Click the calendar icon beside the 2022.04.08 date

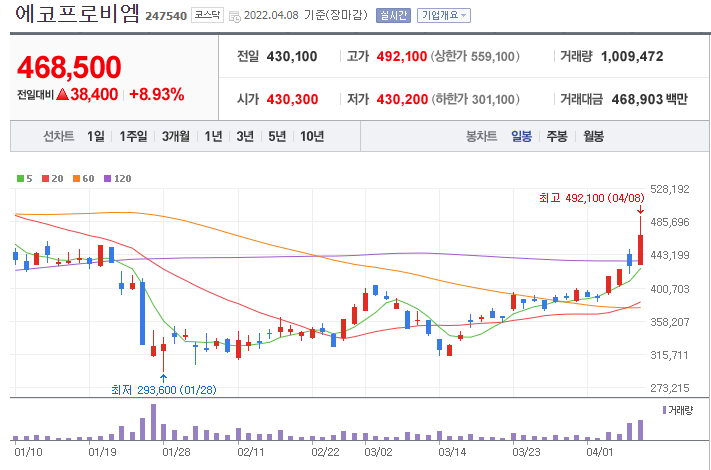[234, 17]
